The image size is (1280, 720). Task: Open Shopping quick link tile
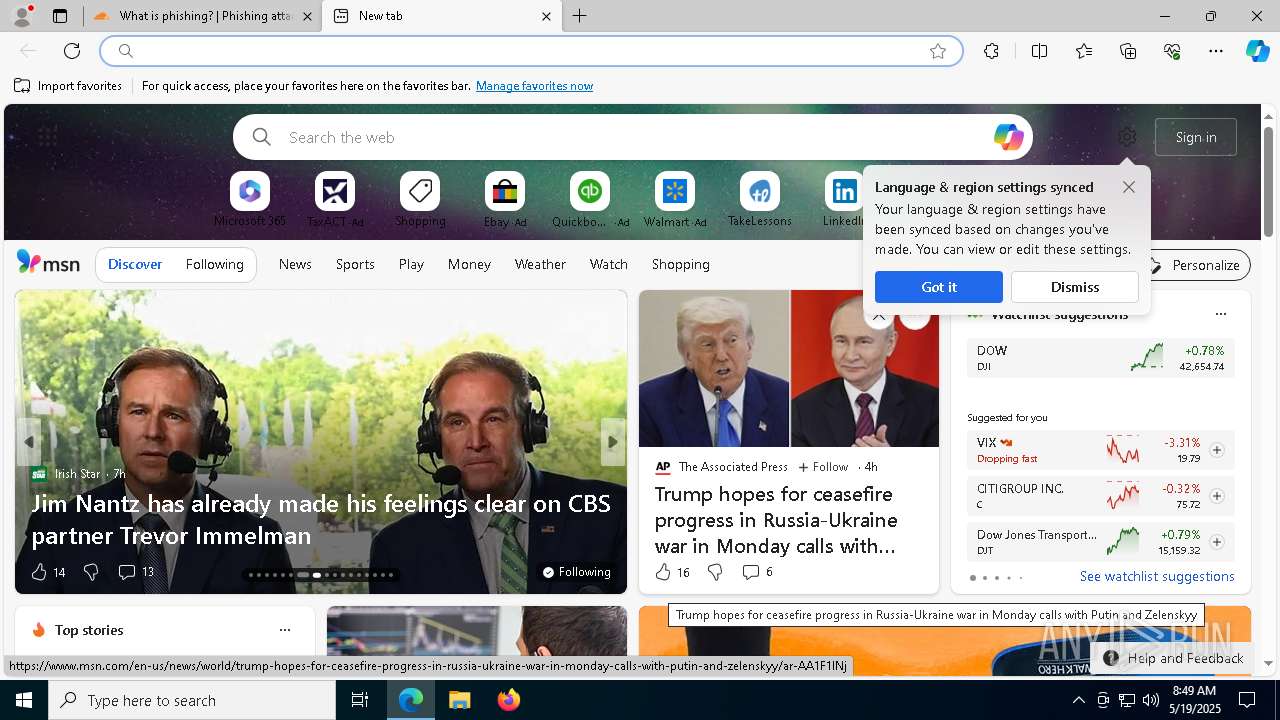[420, 200]
